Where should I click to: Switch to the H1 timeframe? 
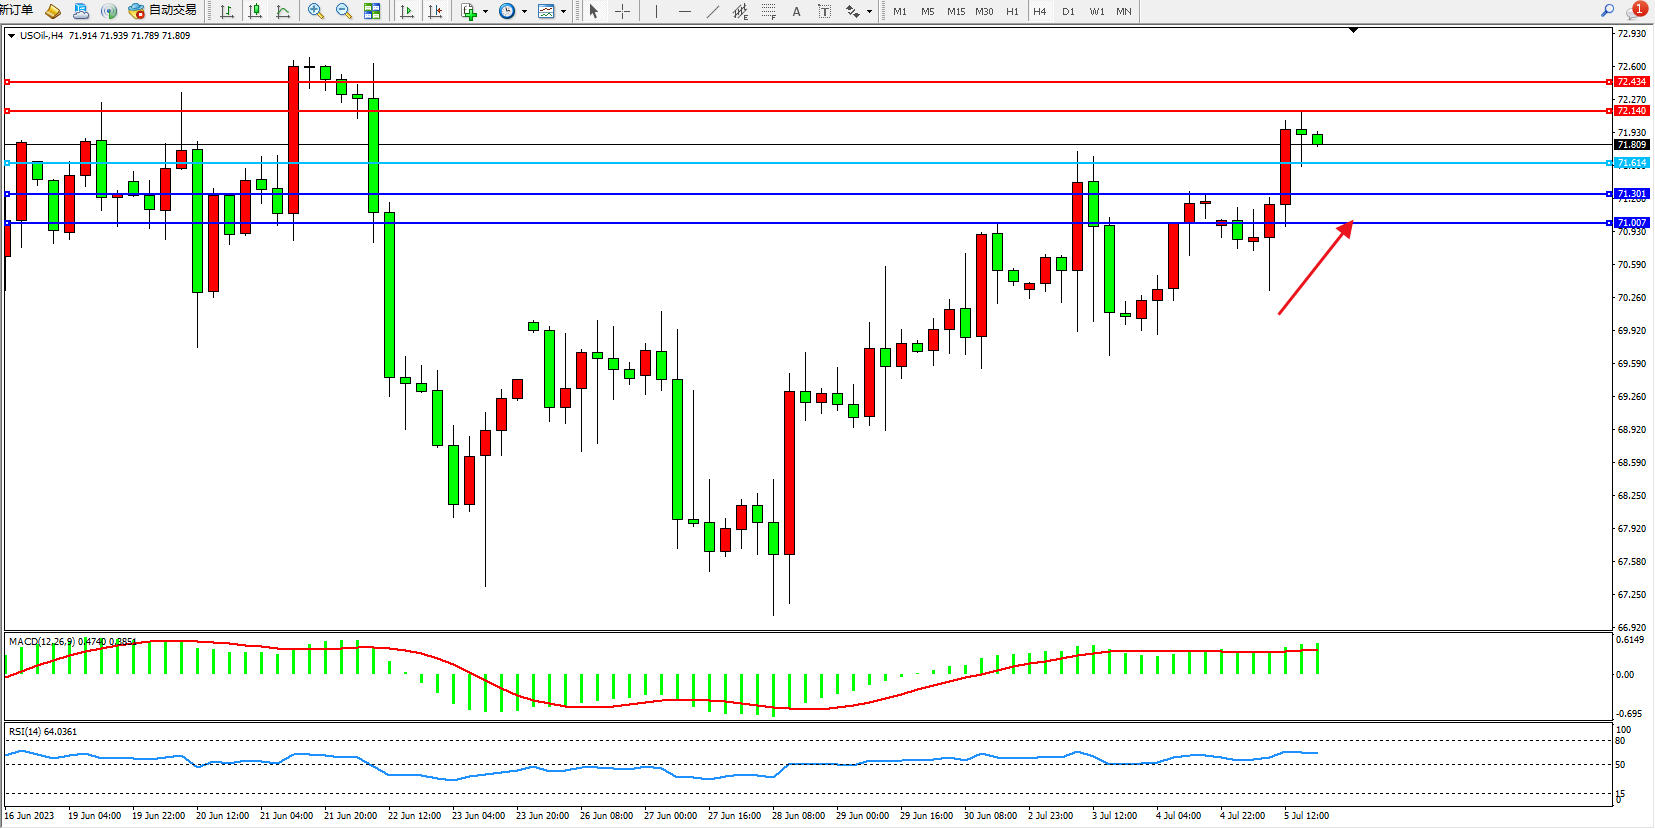coord(1012,11)
